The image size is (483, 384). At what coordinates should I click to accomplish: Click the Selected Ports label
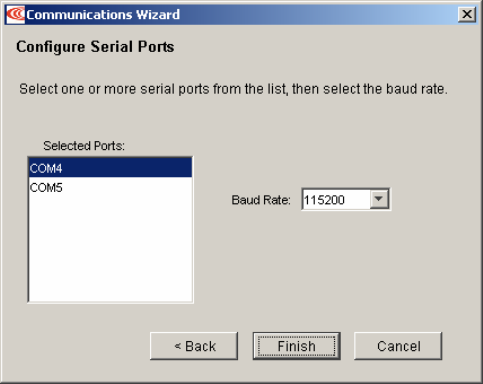pos(84,146)
